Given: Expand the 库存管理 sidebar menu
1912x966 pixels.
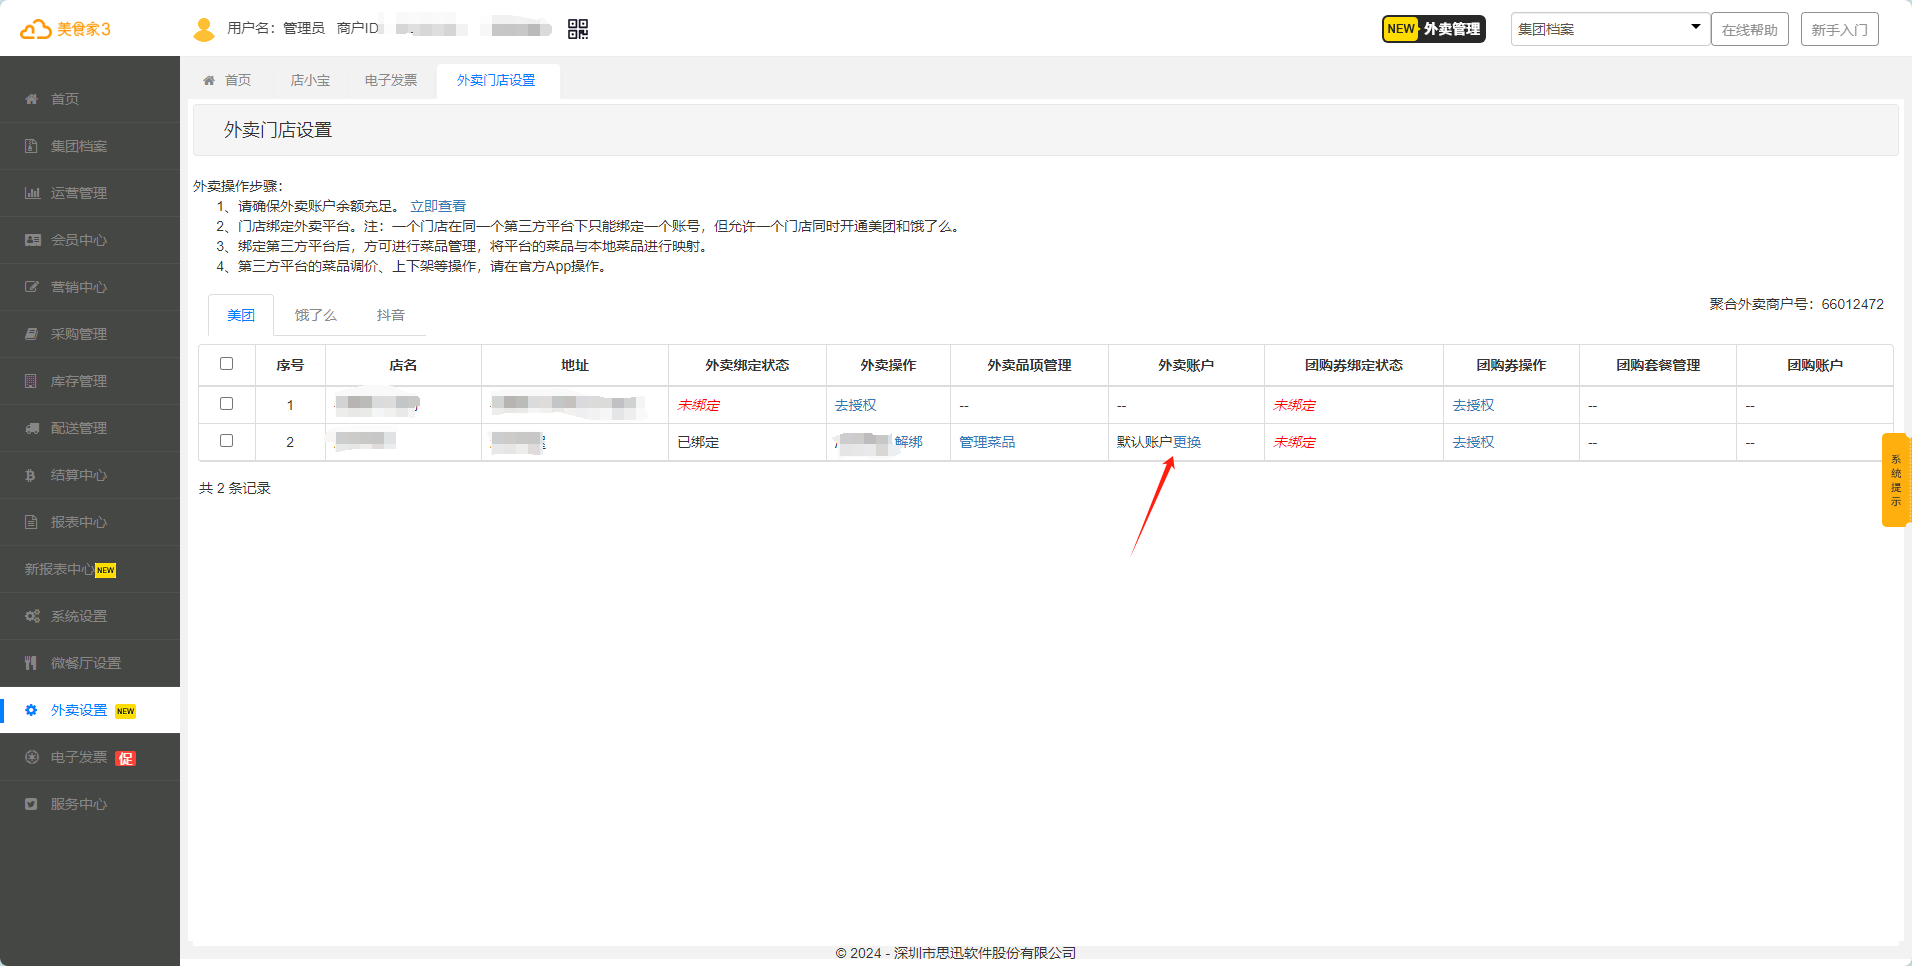Looking at the screenshot, I should pyautogui.click(x=78, y=381).
